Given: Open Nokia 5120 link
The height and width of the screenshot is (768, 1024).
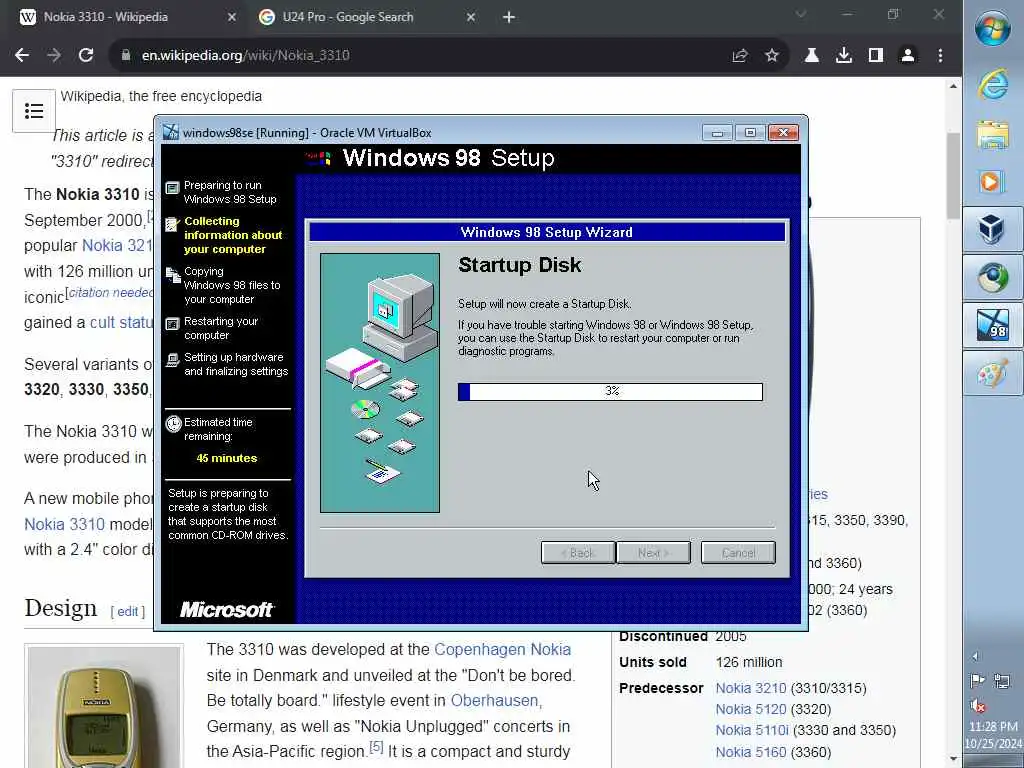Looking at the screenshot, I should click(751, 709).
